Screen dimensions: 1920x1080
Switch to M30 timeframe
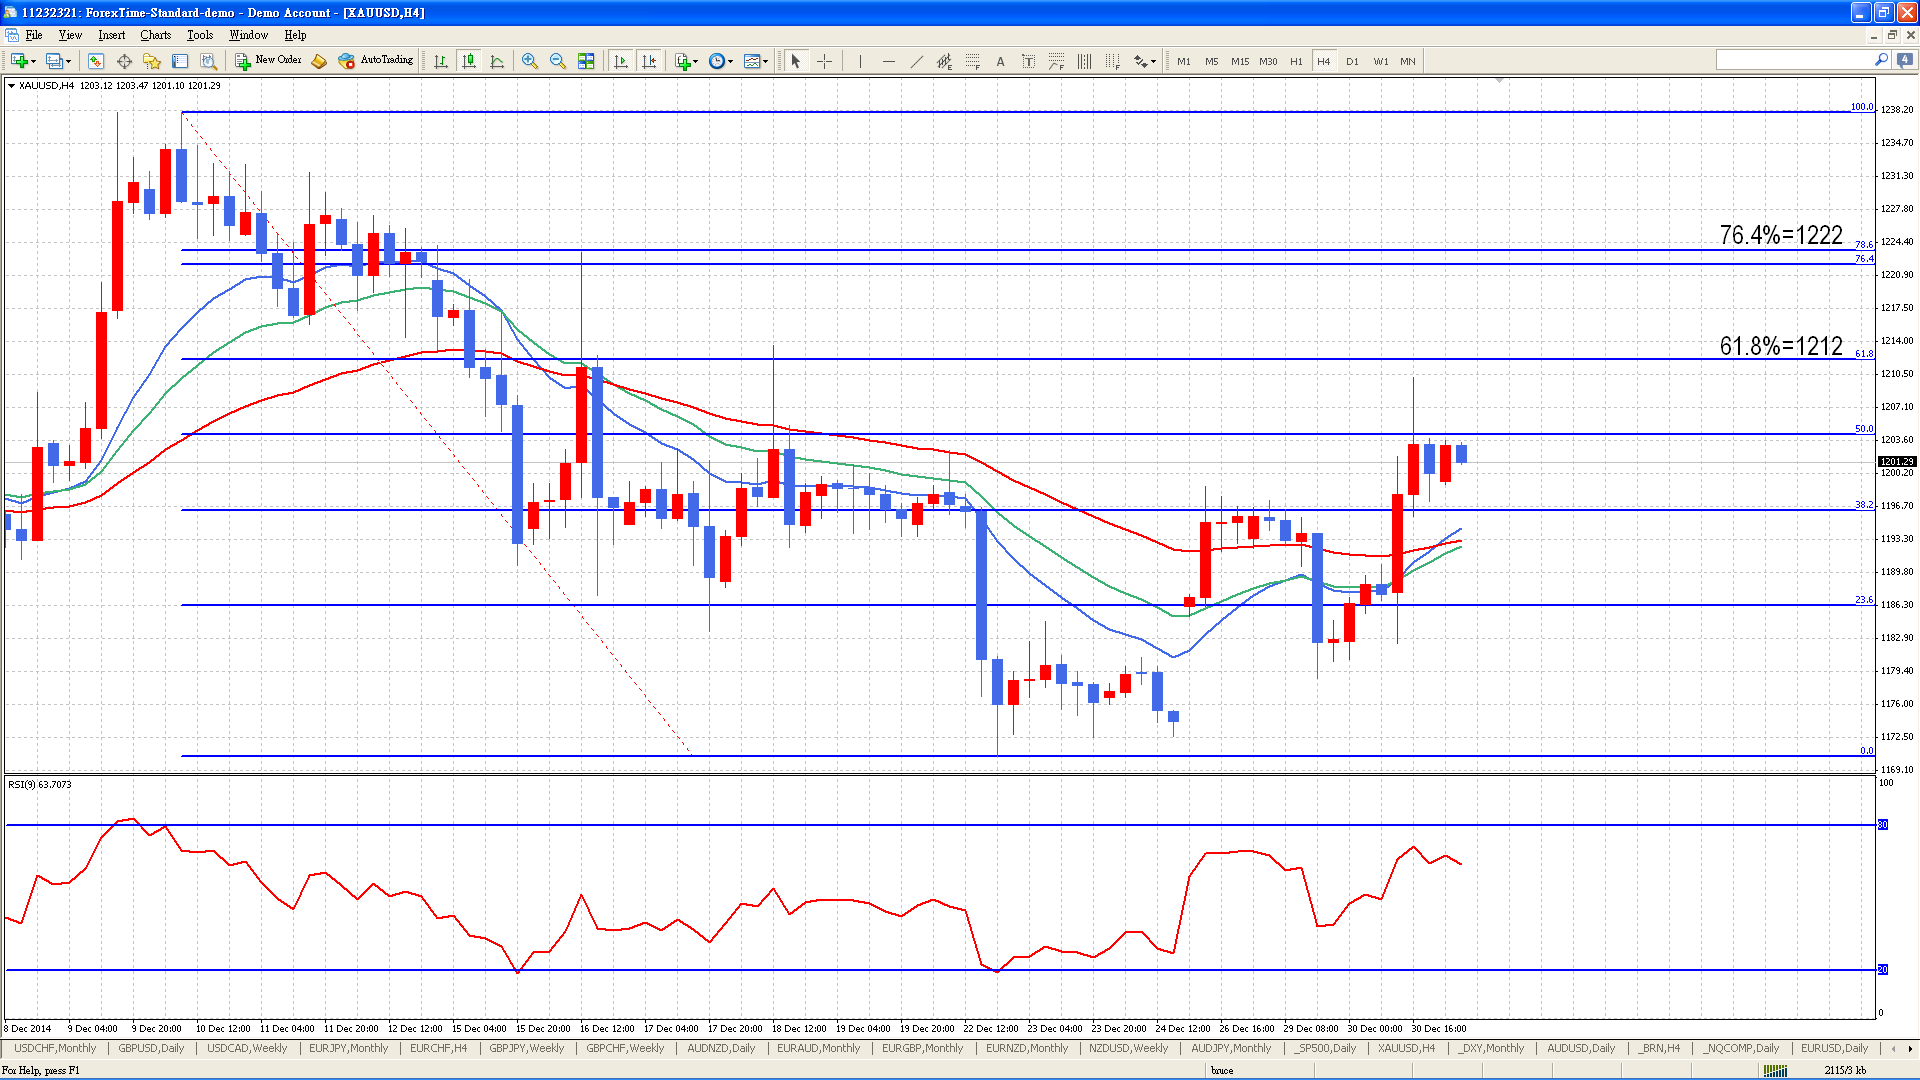click(1268, 61)
